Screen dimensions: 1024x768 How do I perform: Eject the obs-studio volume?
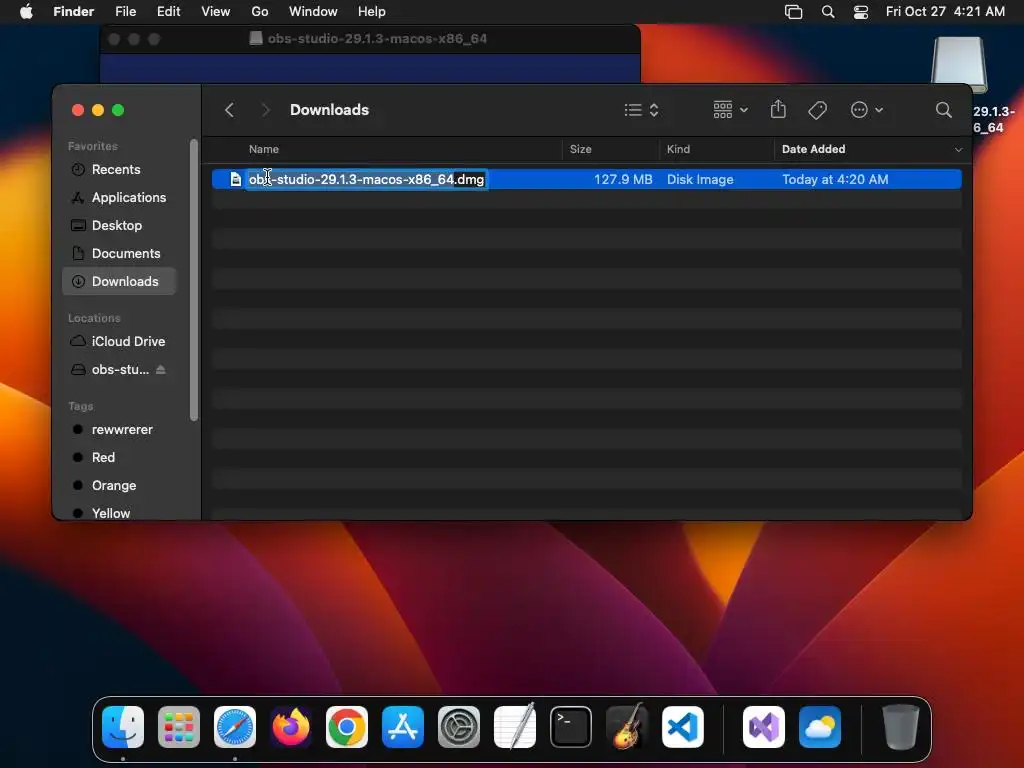tap(161, 370)
